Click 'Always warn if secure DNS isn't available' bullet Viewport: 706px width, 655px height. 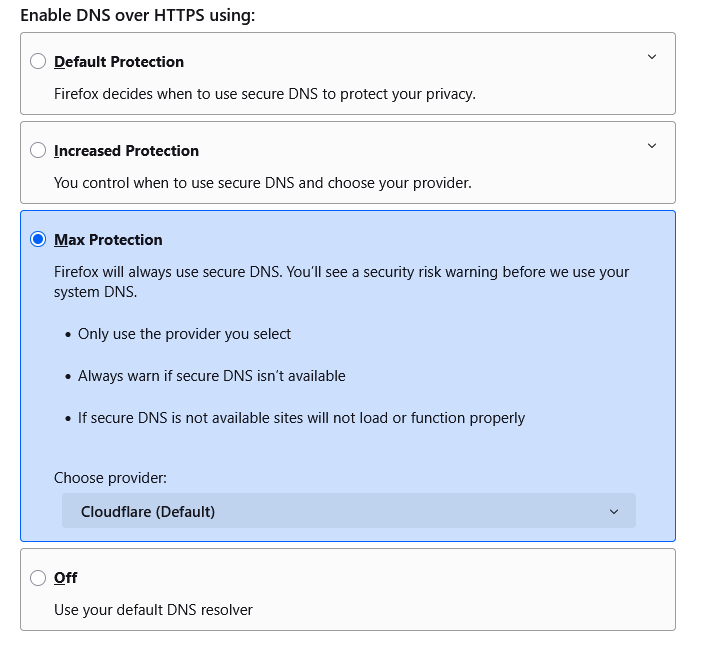coord(211,376)
